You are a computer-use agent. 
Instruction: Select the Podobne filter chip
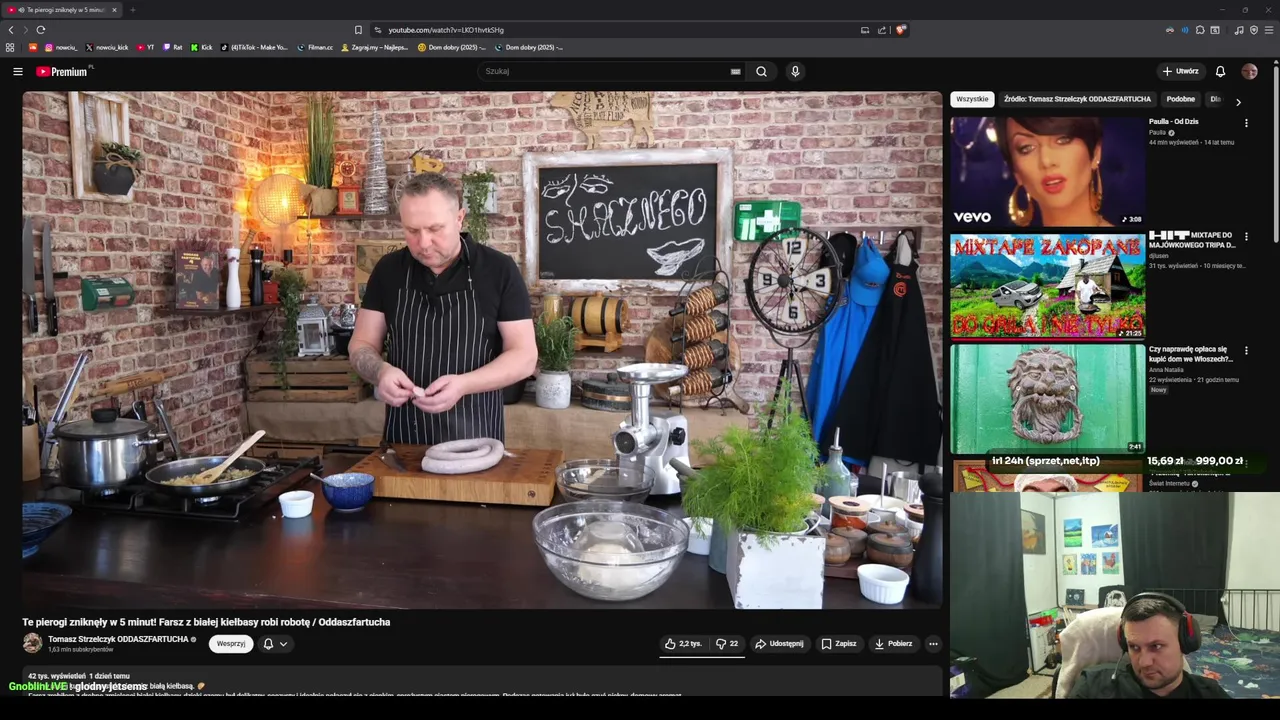(x=1181, y=99)
